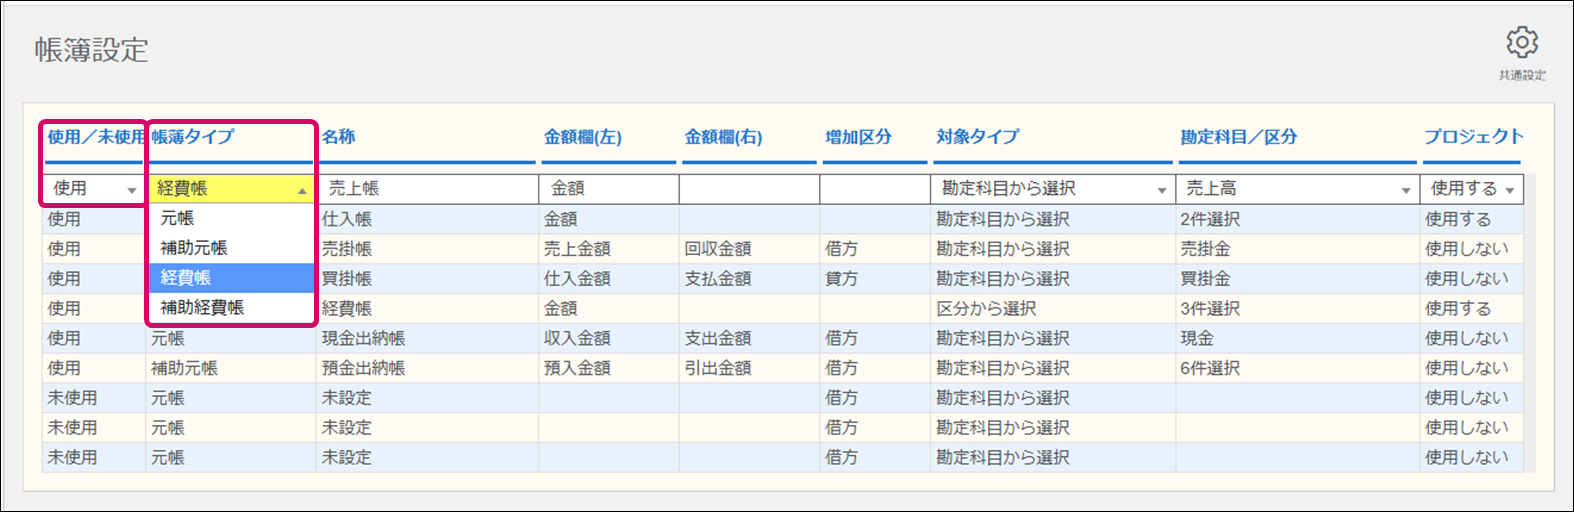The image size is (1574, 512).
Task: Click the 勘定科目/区分 column header
Action: (x=1238, y=137)
